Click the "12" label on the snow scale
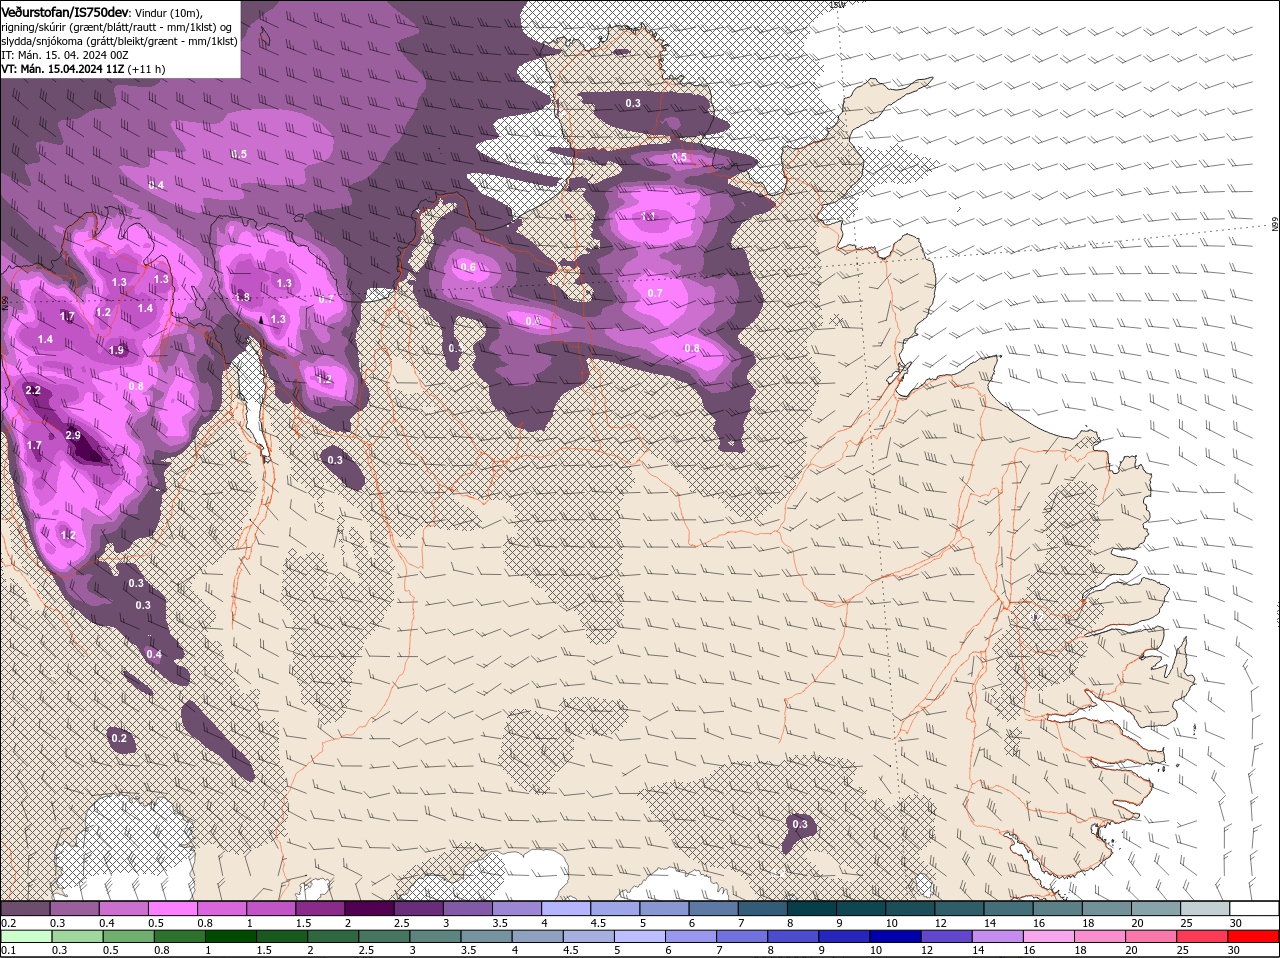This screenshot has height=958, width=1280. click(940, 922)
